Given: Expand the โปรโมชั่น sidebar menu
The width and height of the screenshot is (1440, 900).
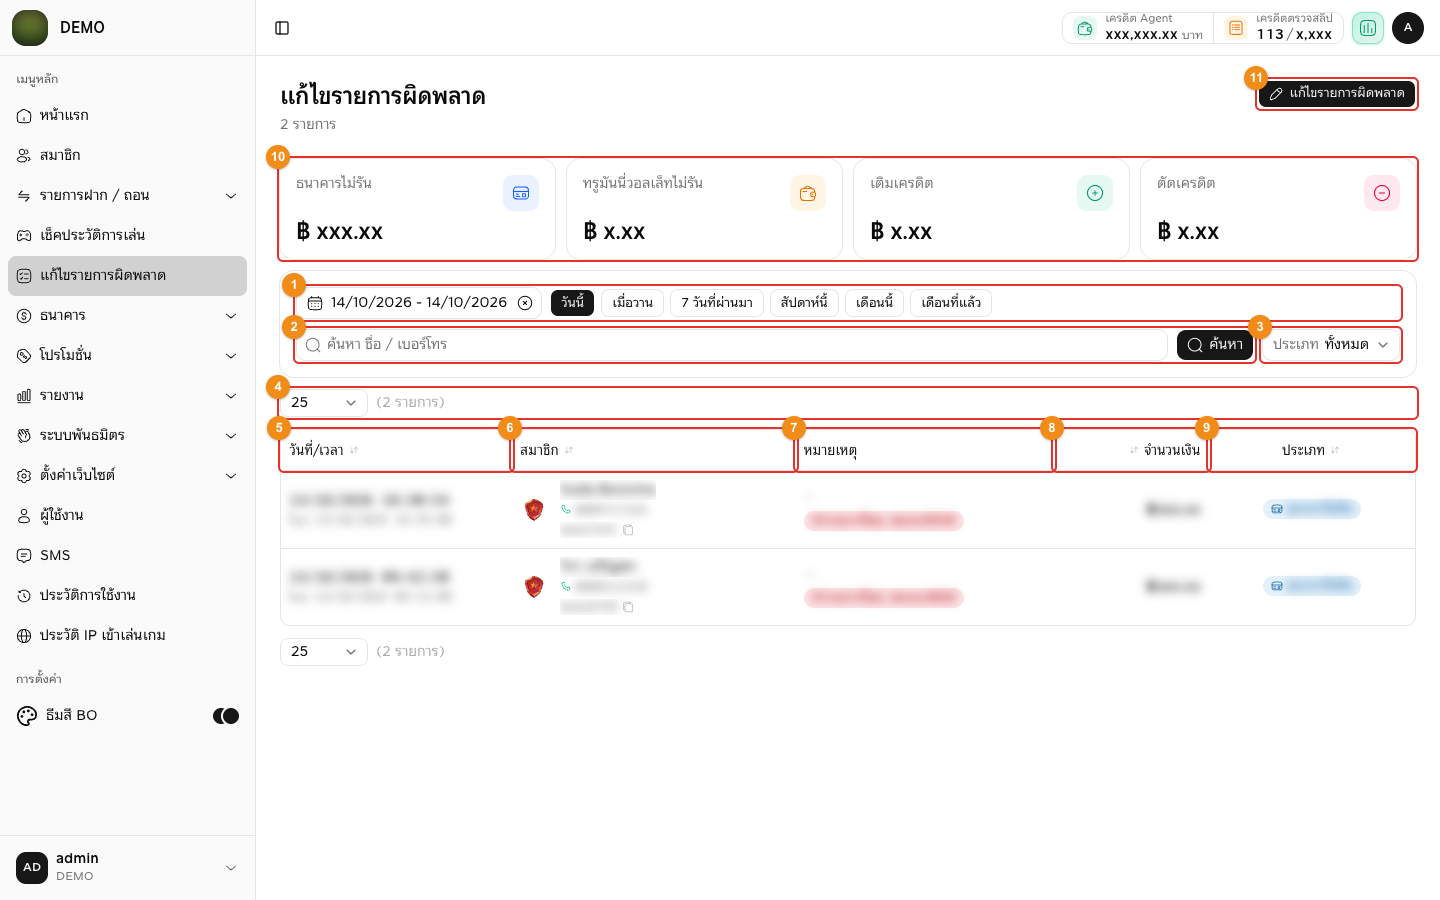Looking at the screenshot, I should (127, 355).
